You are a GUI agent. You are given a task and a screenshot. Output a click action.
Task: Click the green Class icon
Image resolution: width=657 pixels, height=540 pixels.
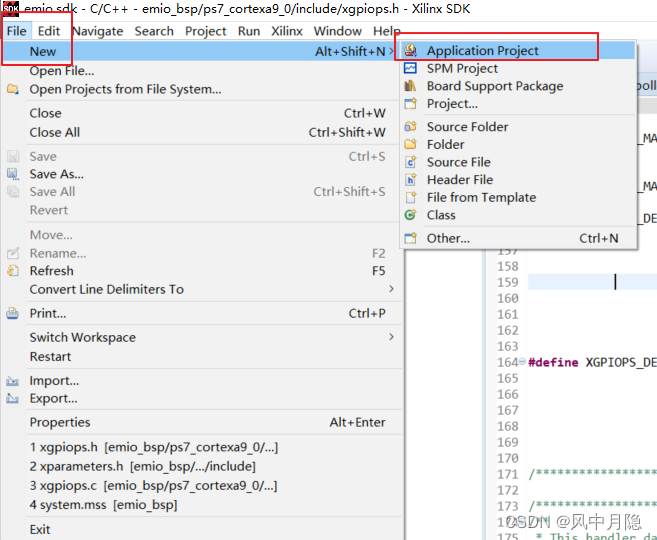tap(410, 215)
